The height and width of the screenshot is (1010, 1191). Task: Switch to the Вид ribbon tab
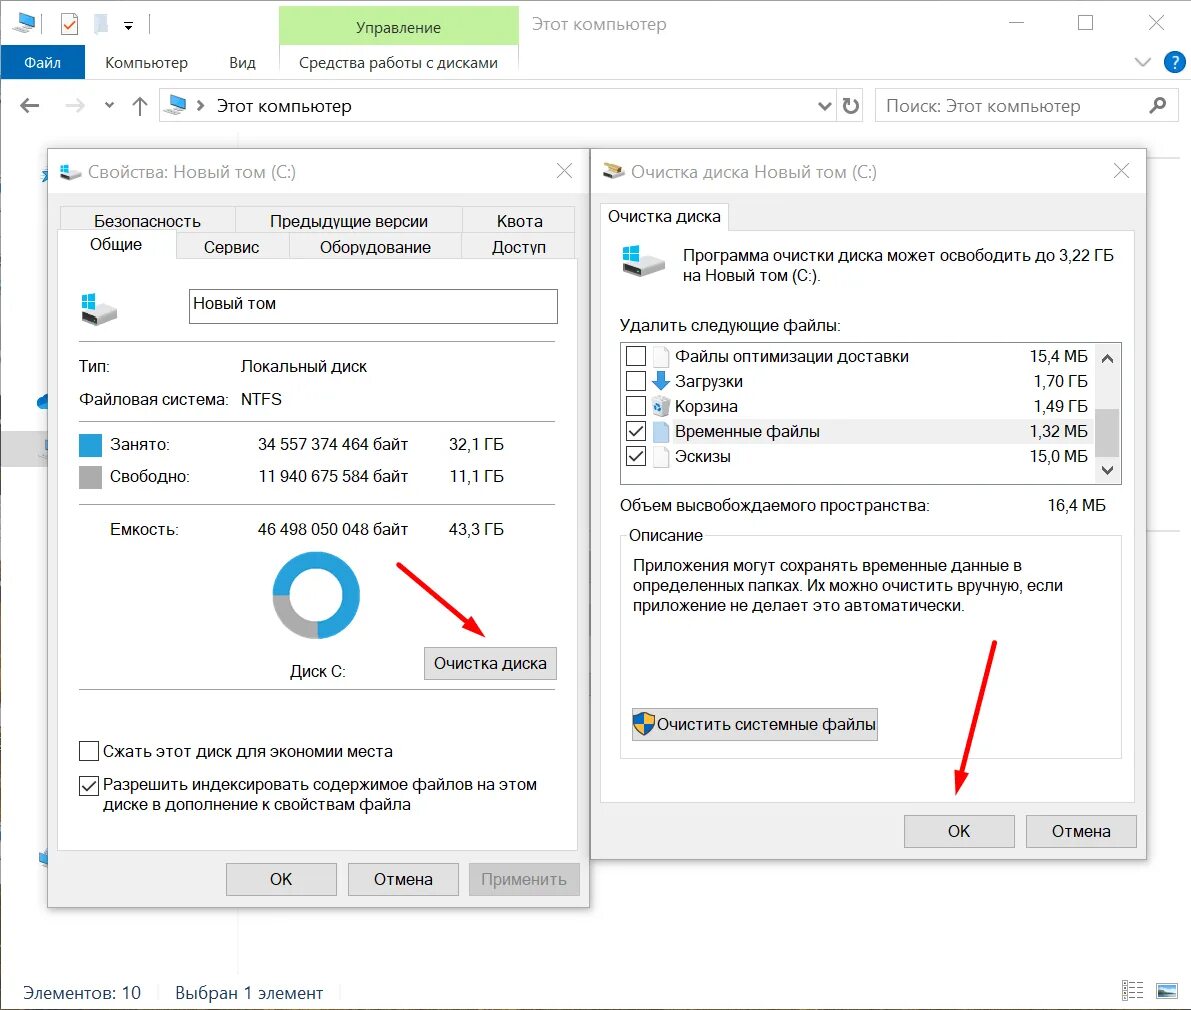[242, 62]
